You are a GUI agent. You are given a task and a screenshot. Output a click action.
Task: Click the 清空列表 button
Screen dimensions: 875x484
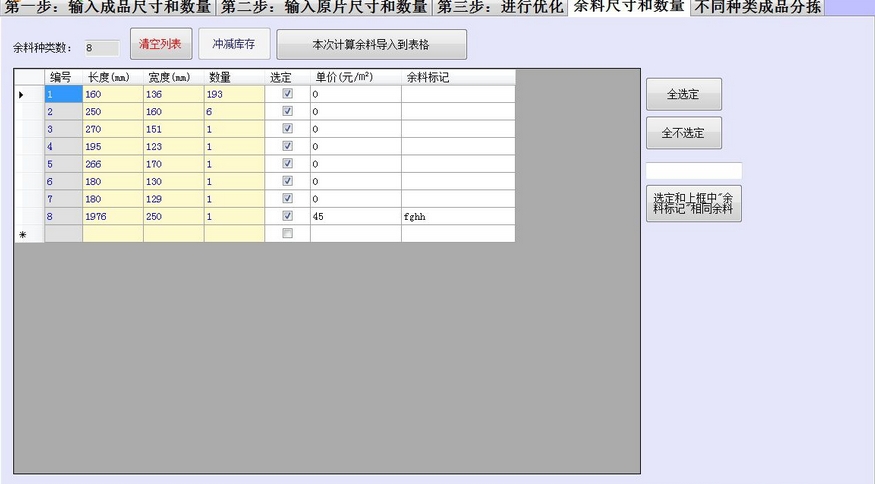tap(160, 45)
